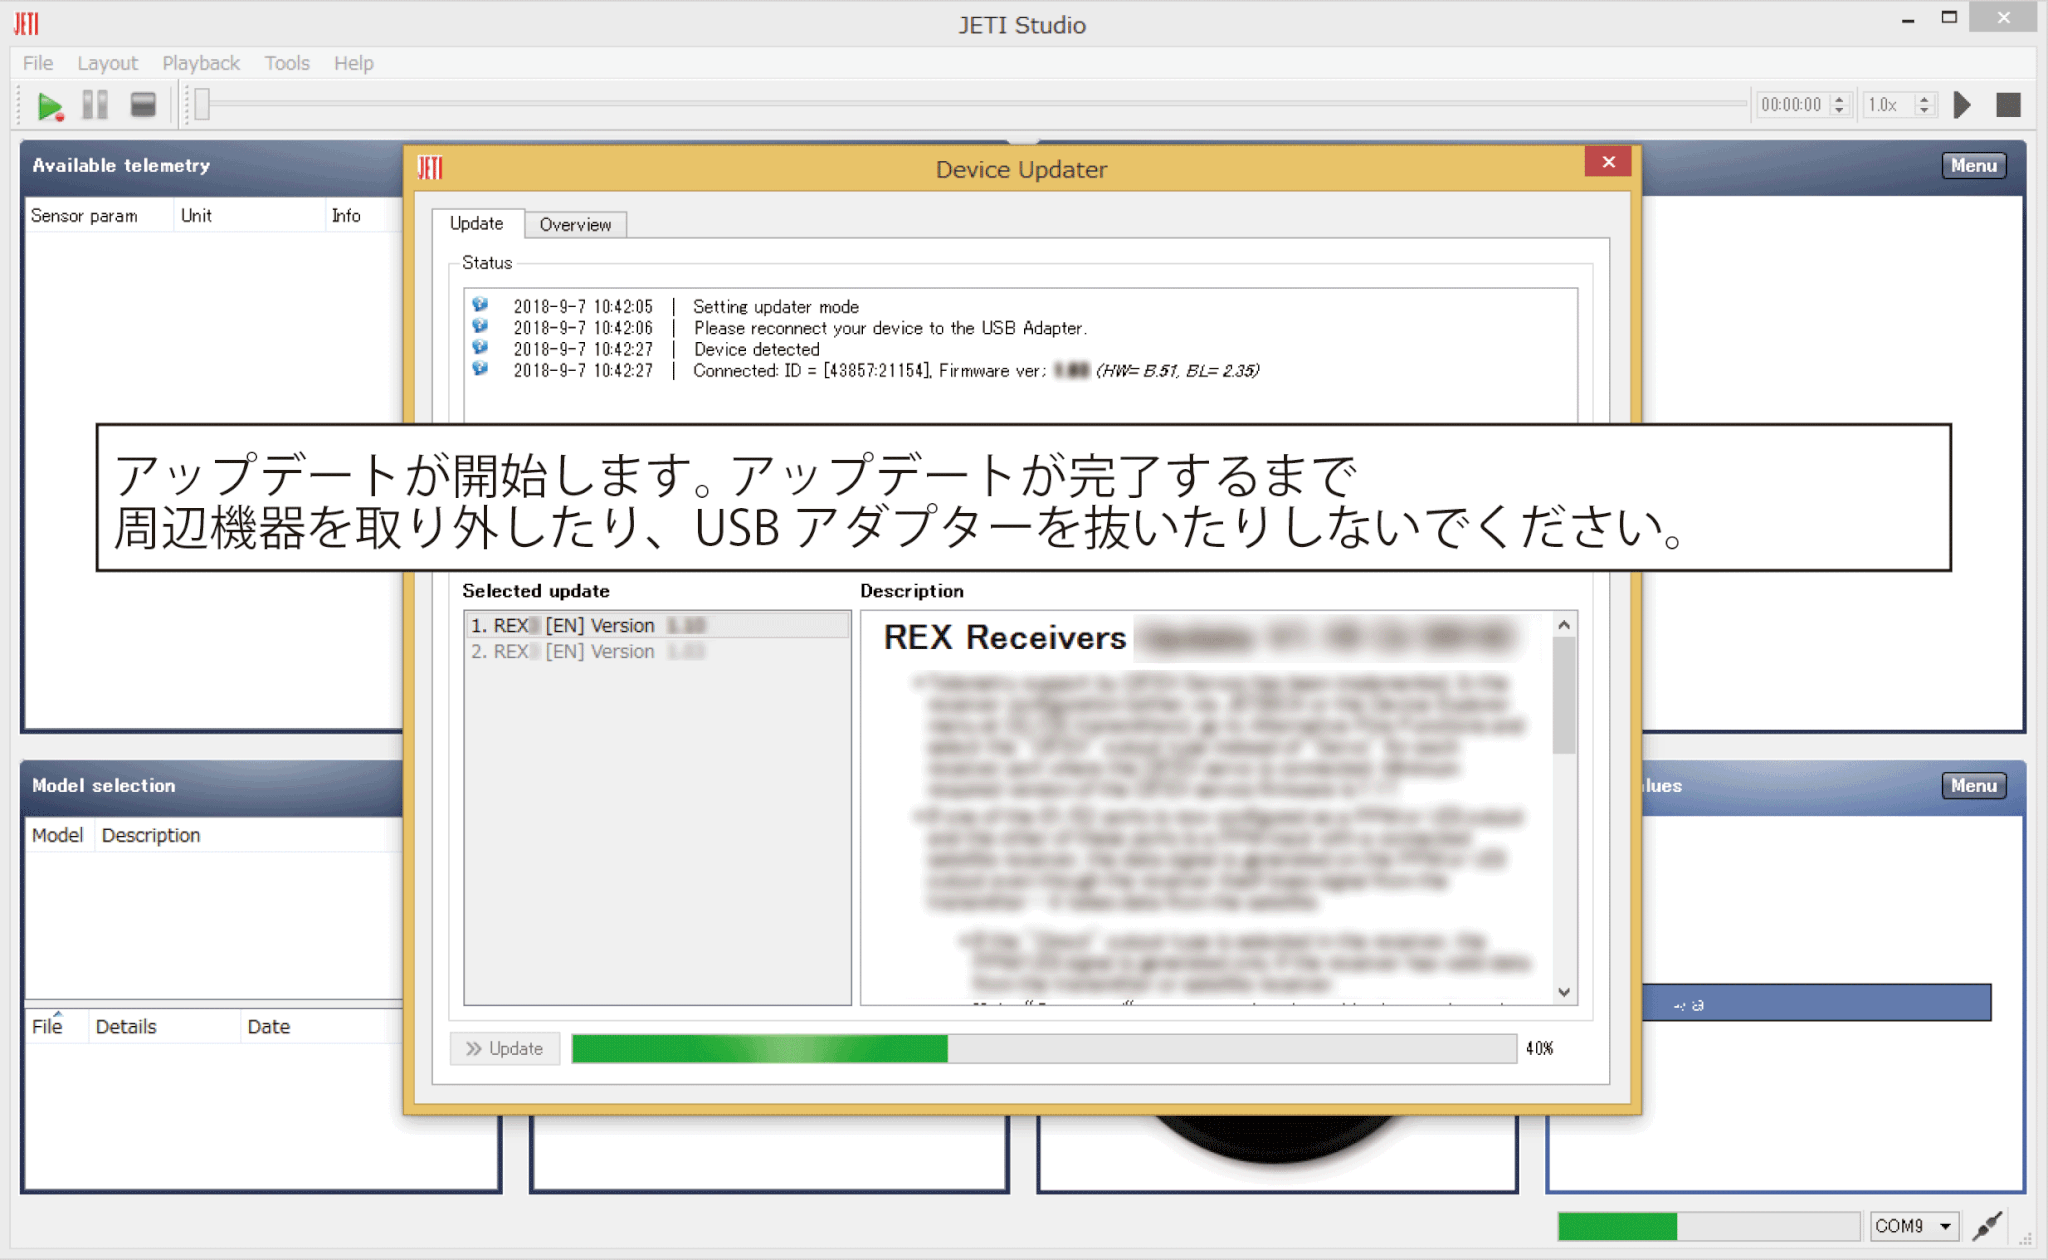Click the playback play triangle at right
This screenshot has height=1260, width=2048.
[1962, 105]
